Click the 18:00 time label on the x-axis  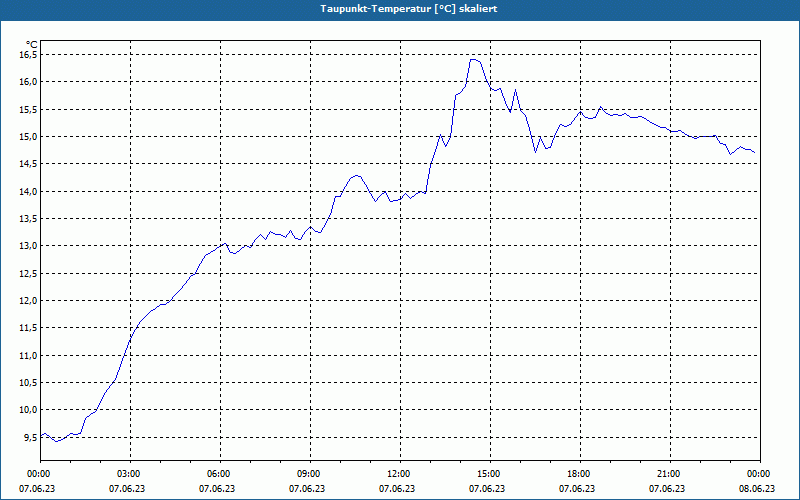click(580, 473)
